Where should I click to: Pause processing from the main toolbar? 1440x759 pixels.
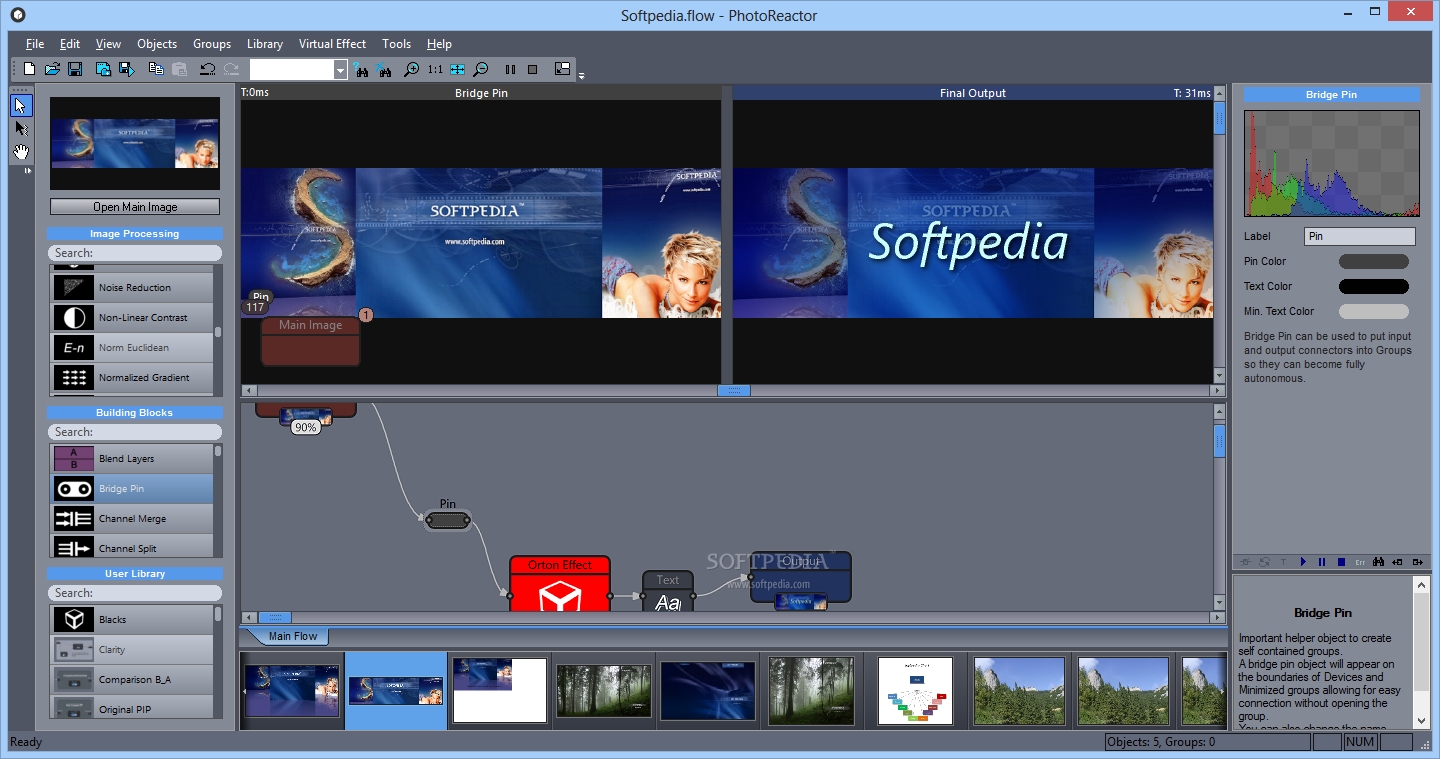[510, 70]
